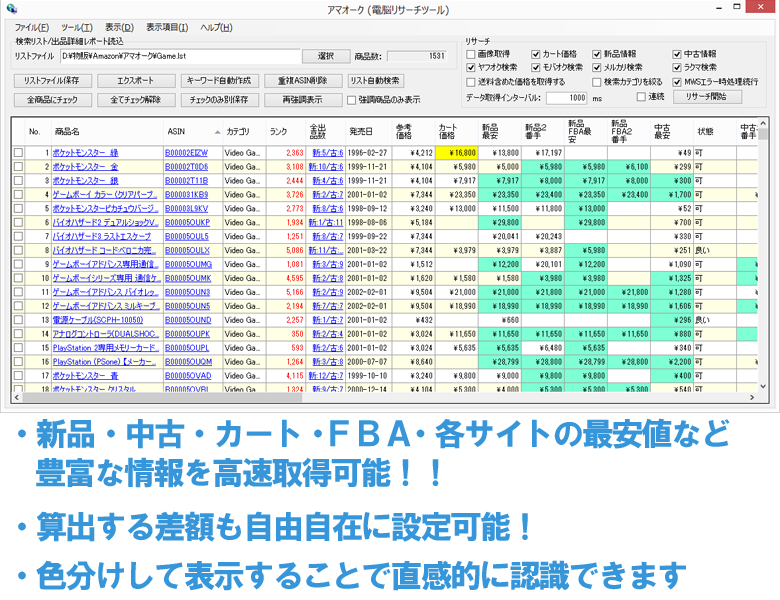Click the キーワード自動作成 button
Image resolution: width=780 pixels, height=600 pixels.
click(x=219, y=81)
